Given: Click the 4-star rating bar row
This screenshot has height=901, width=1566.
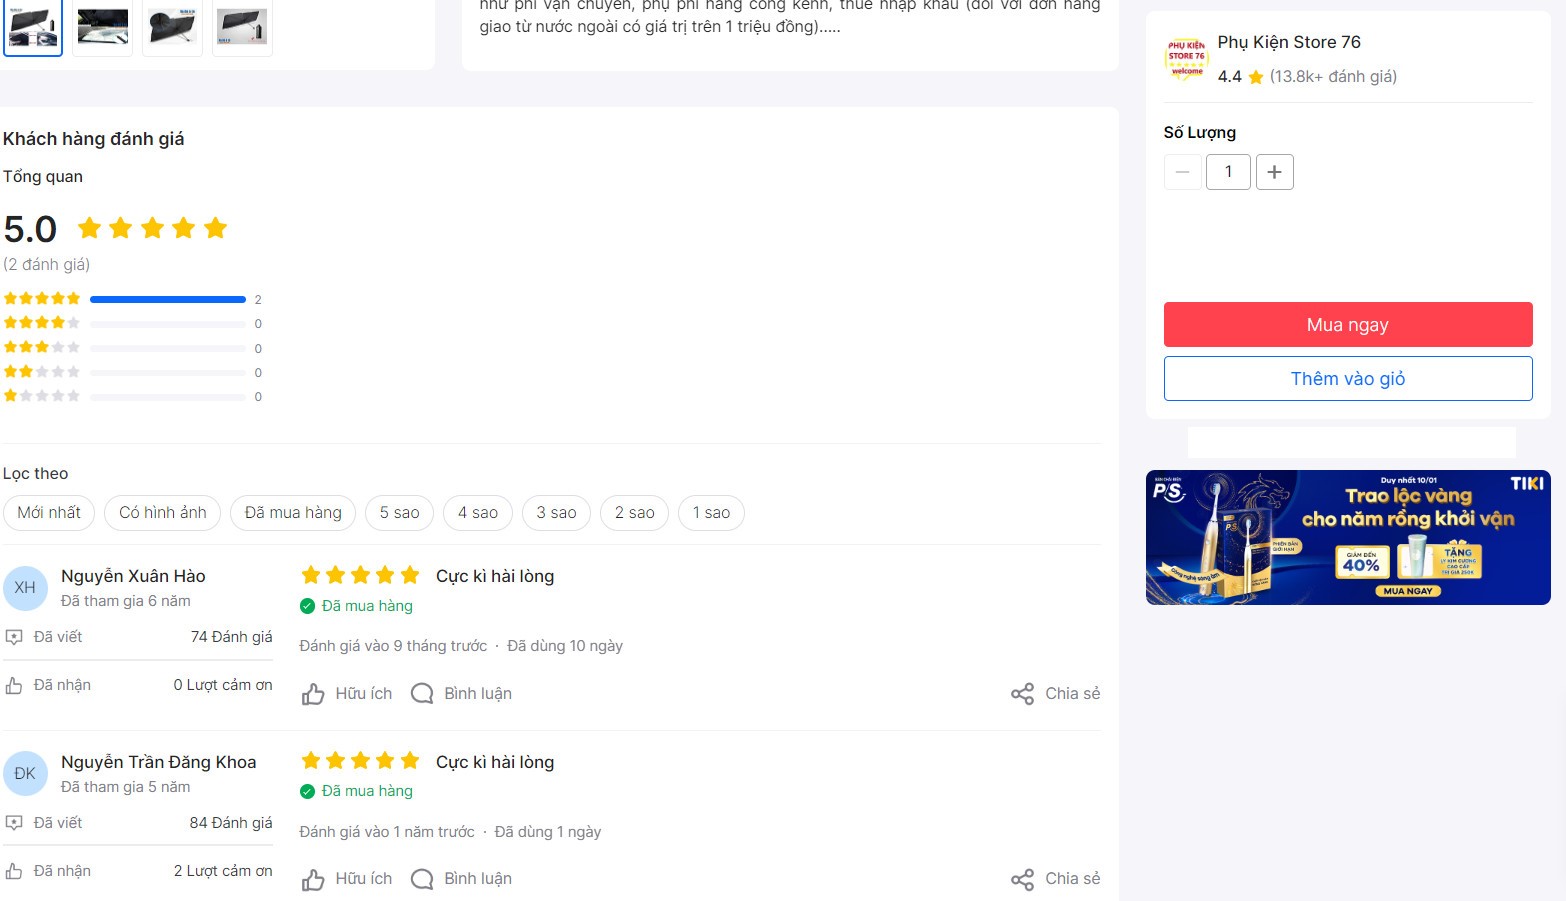Looking at the screenshot, I should (133, 323).
